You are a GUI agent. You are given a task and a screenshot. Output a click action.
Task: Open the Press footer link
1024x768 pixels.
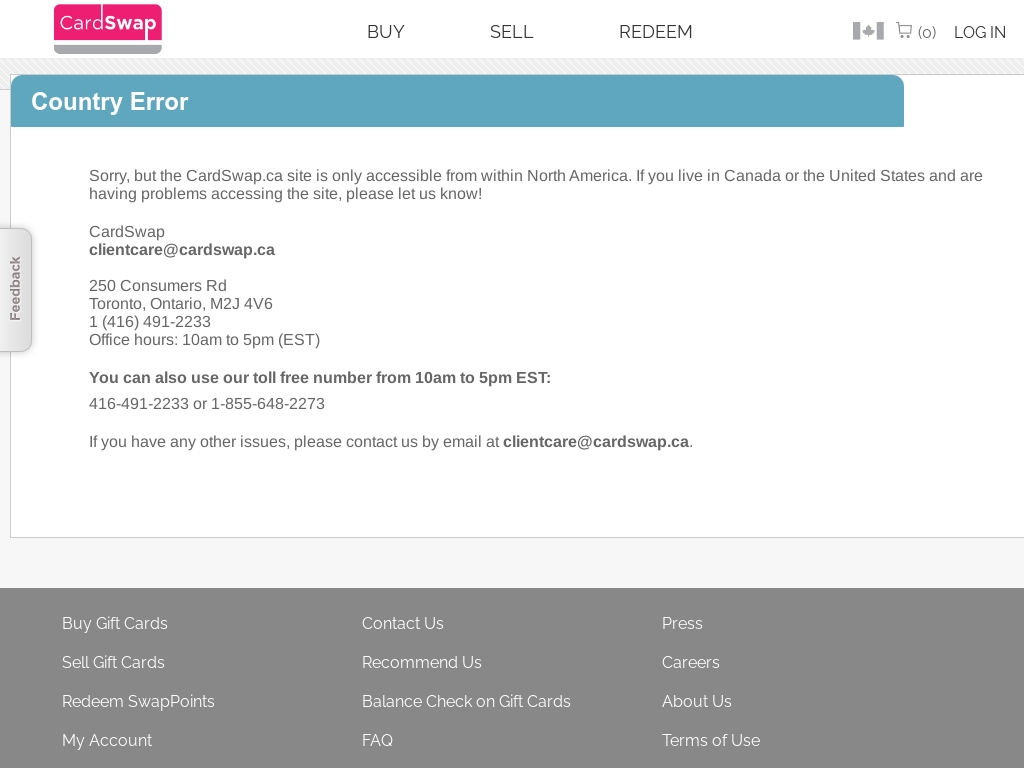(682, 624)
